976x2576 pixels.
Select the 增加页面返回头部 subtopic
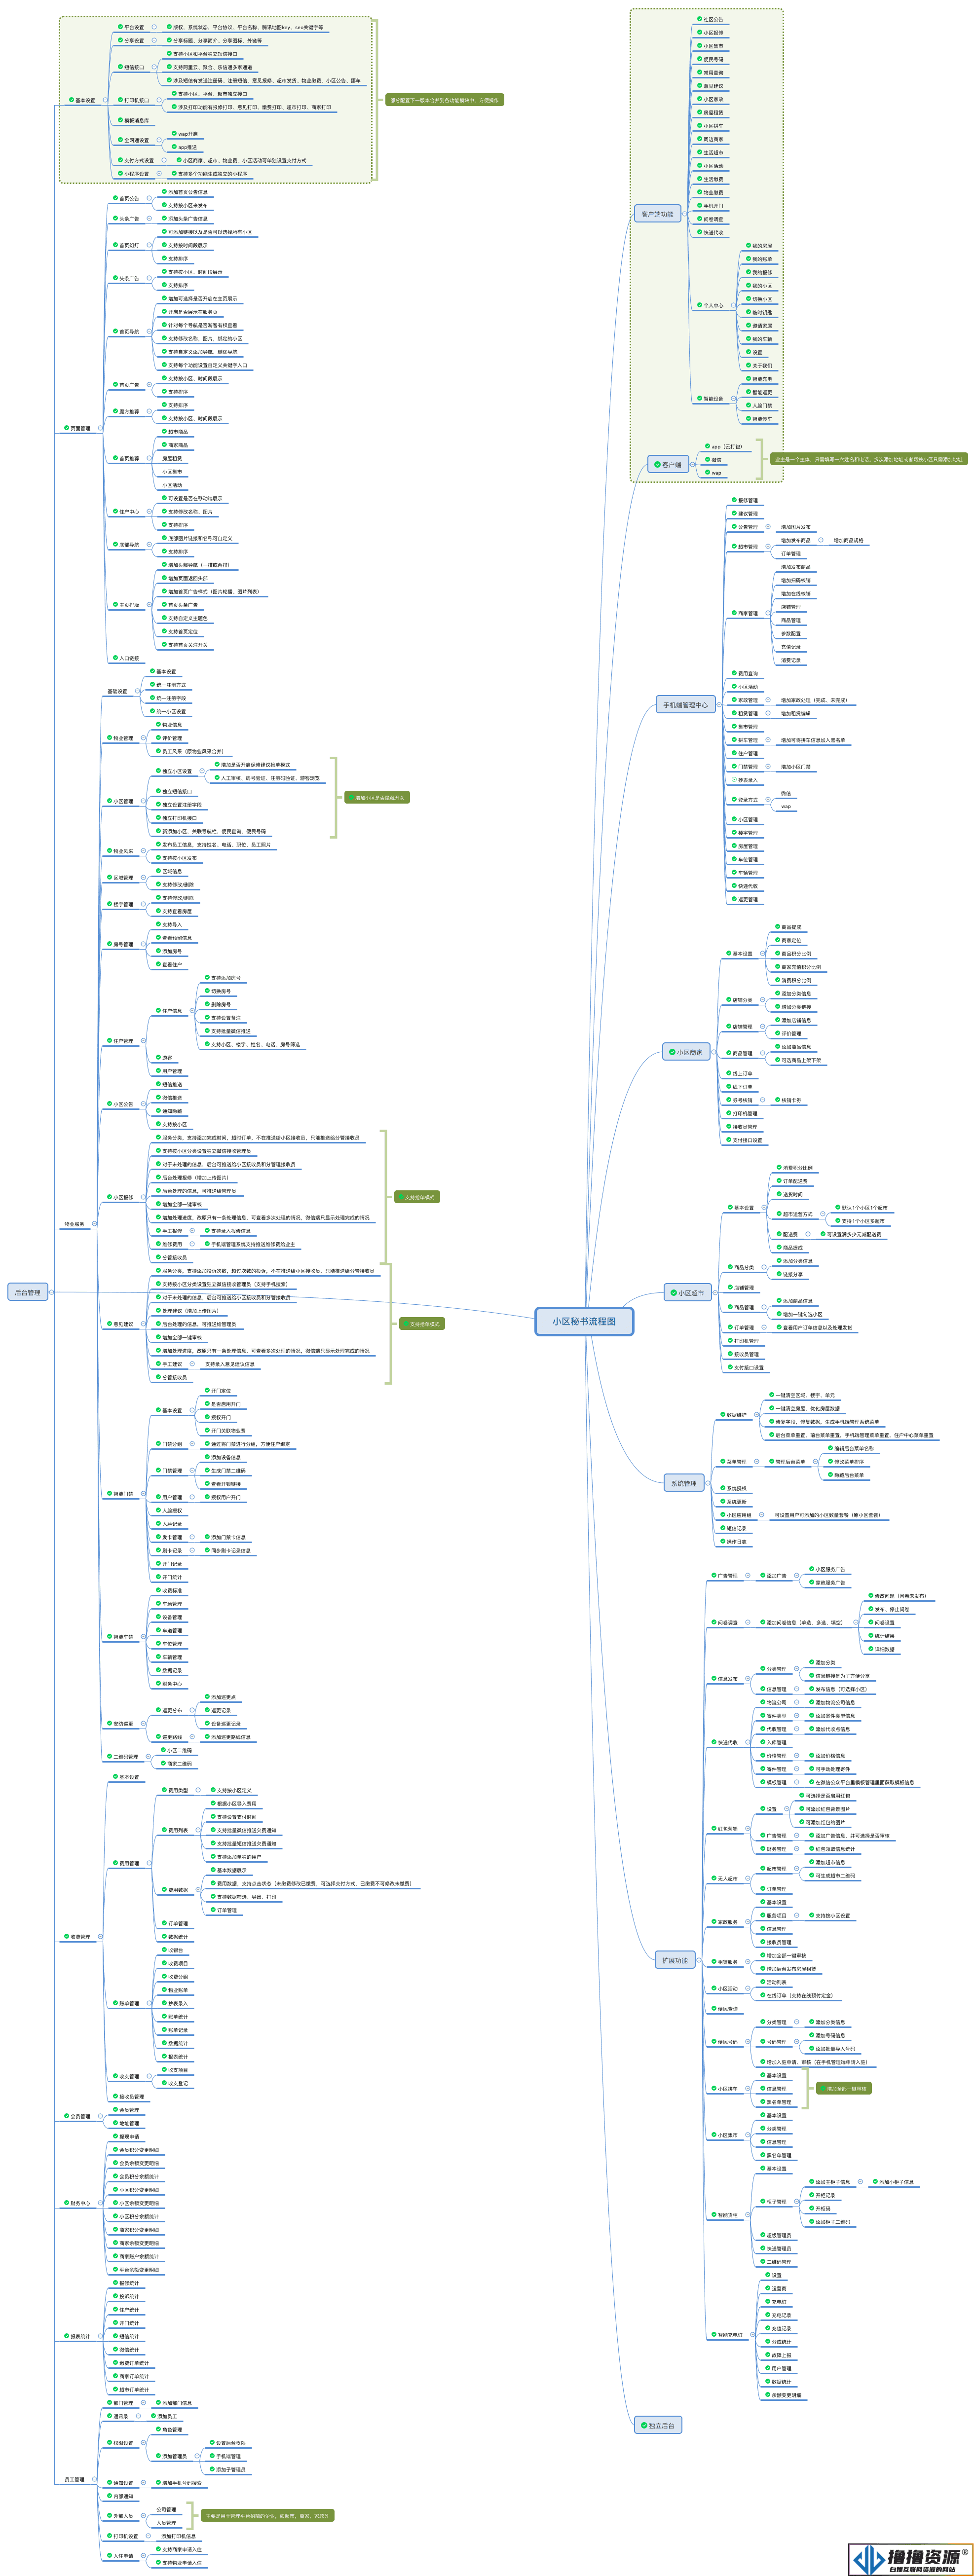185,578
